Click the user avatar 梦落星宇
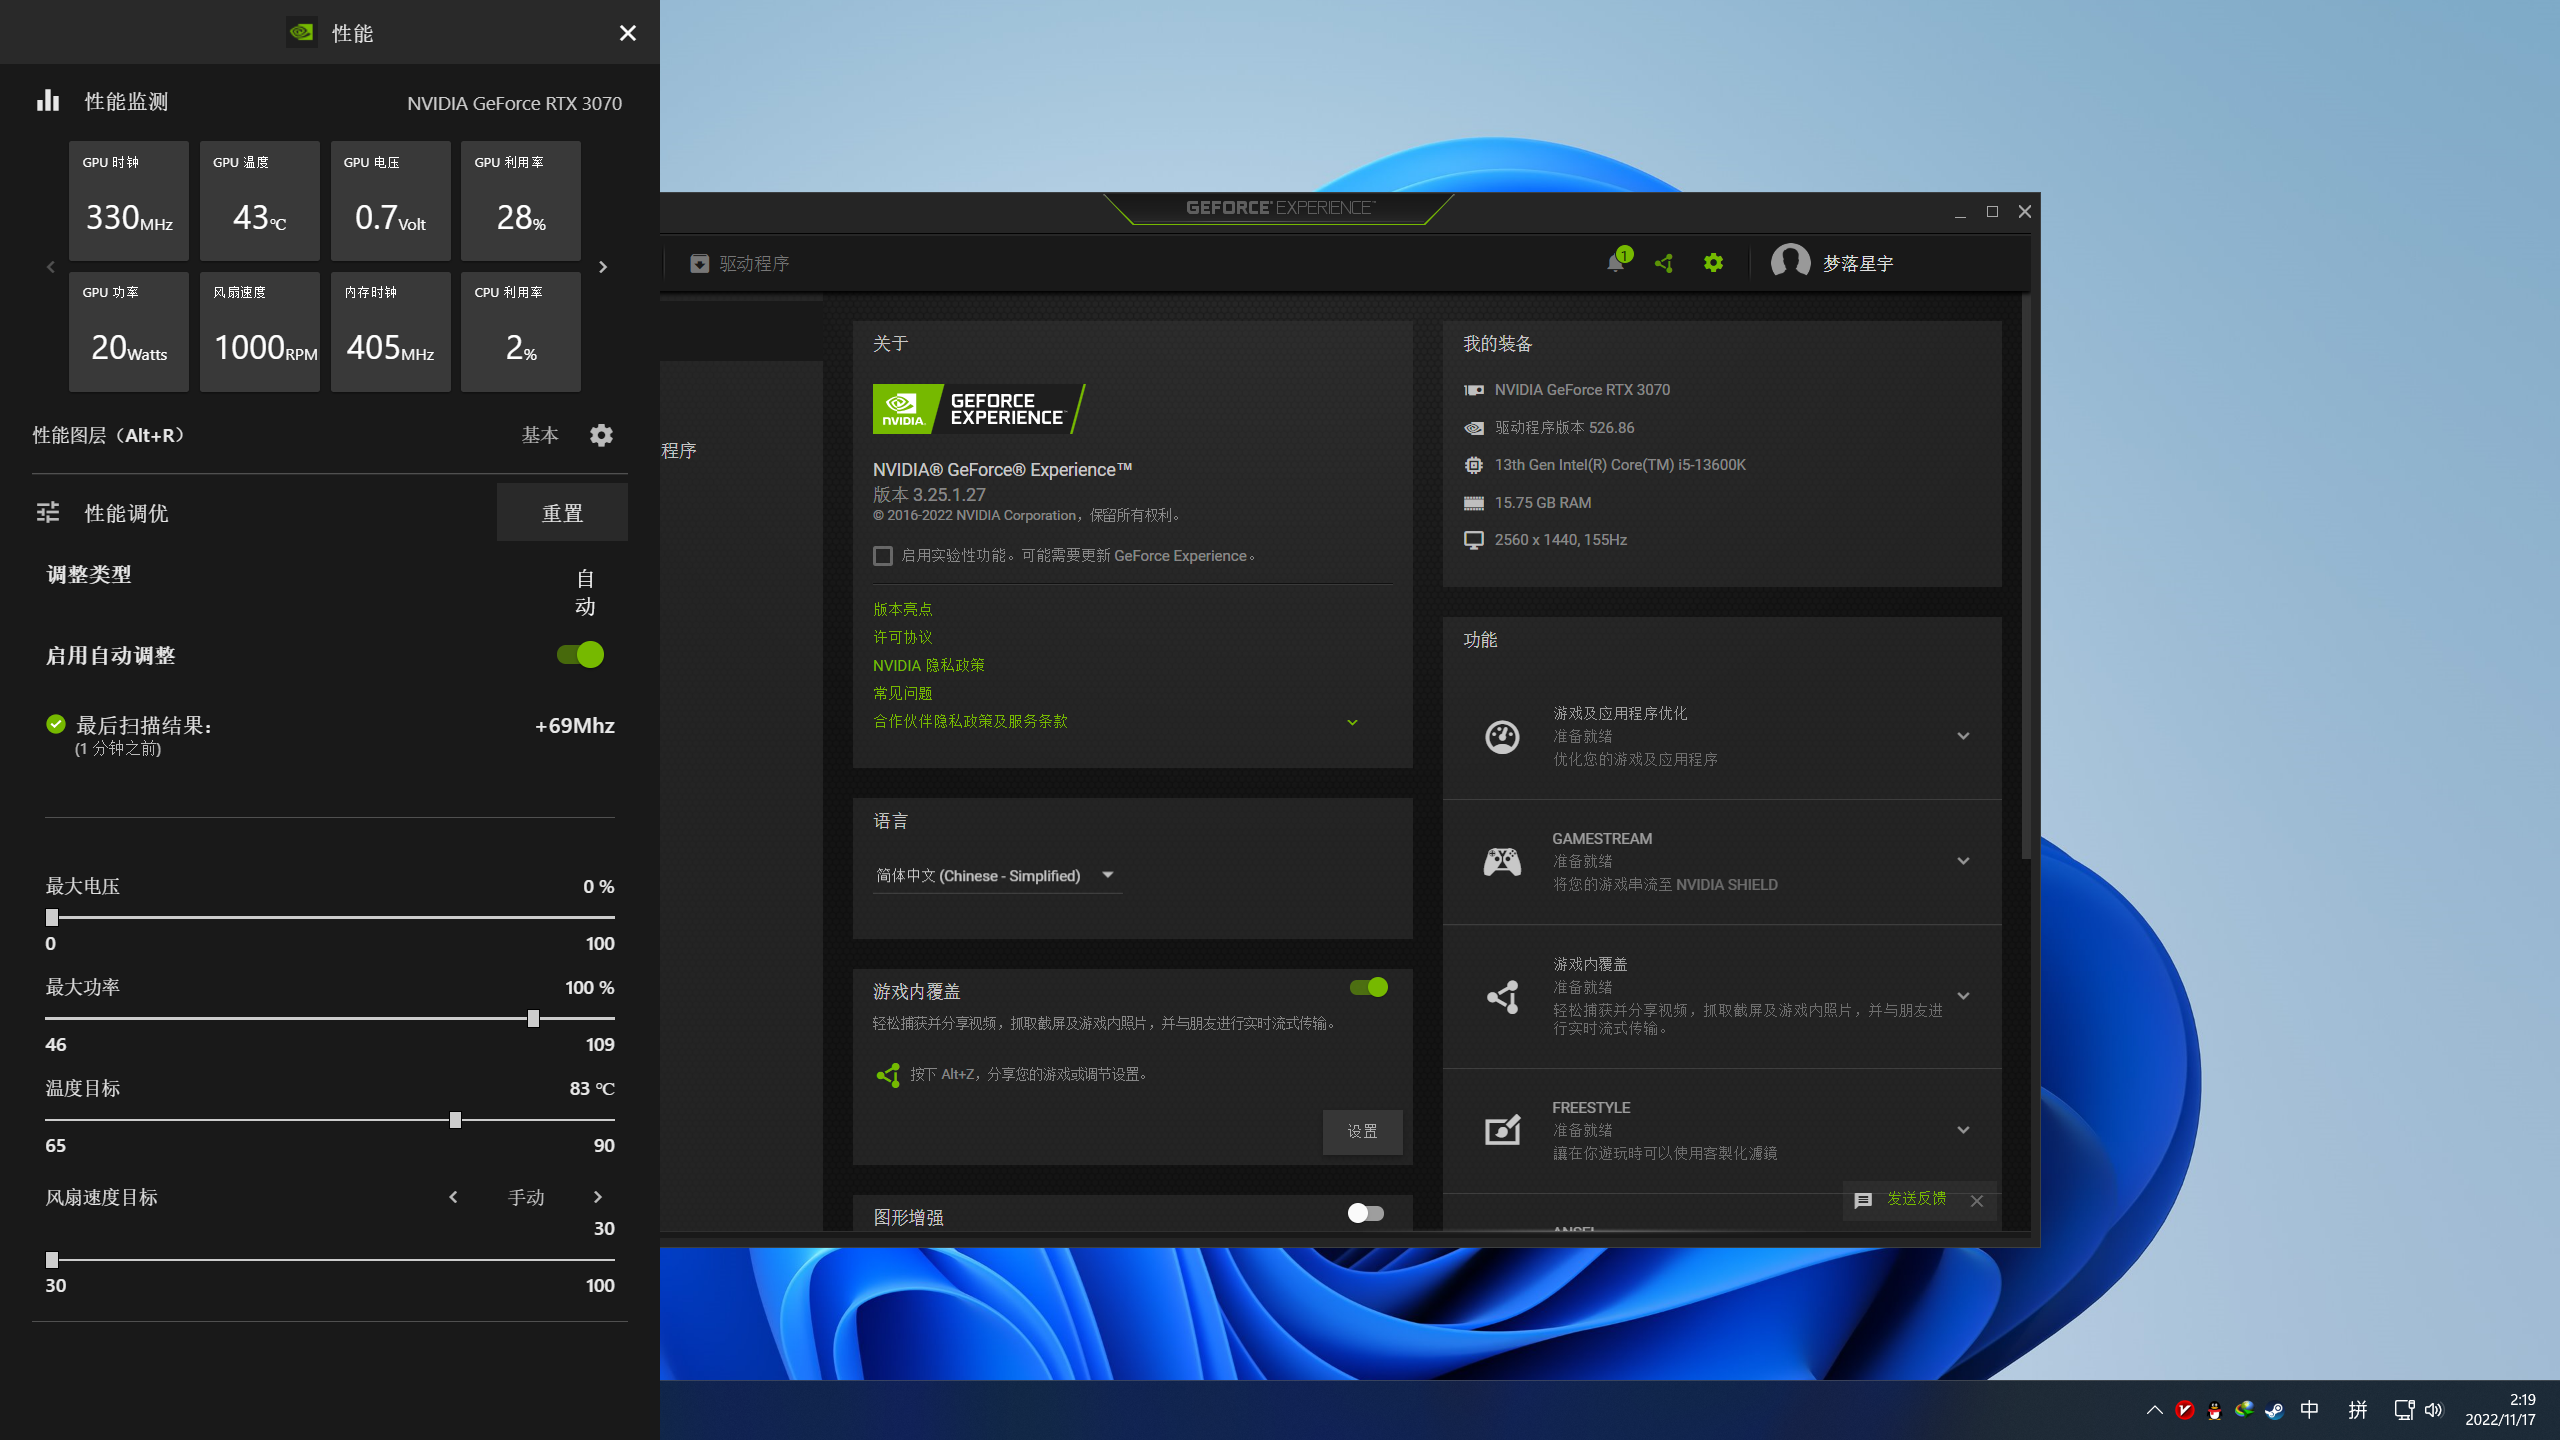The height and width of the screenshot is (1440, 2560). [x=1790, y=262]
